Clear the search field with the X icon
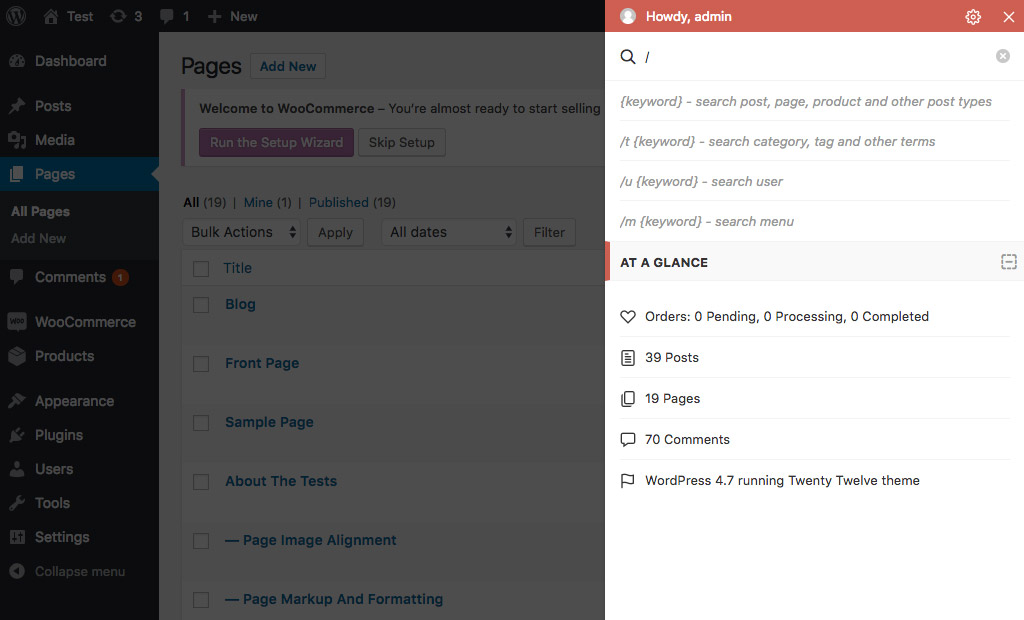 [1003, 56]
